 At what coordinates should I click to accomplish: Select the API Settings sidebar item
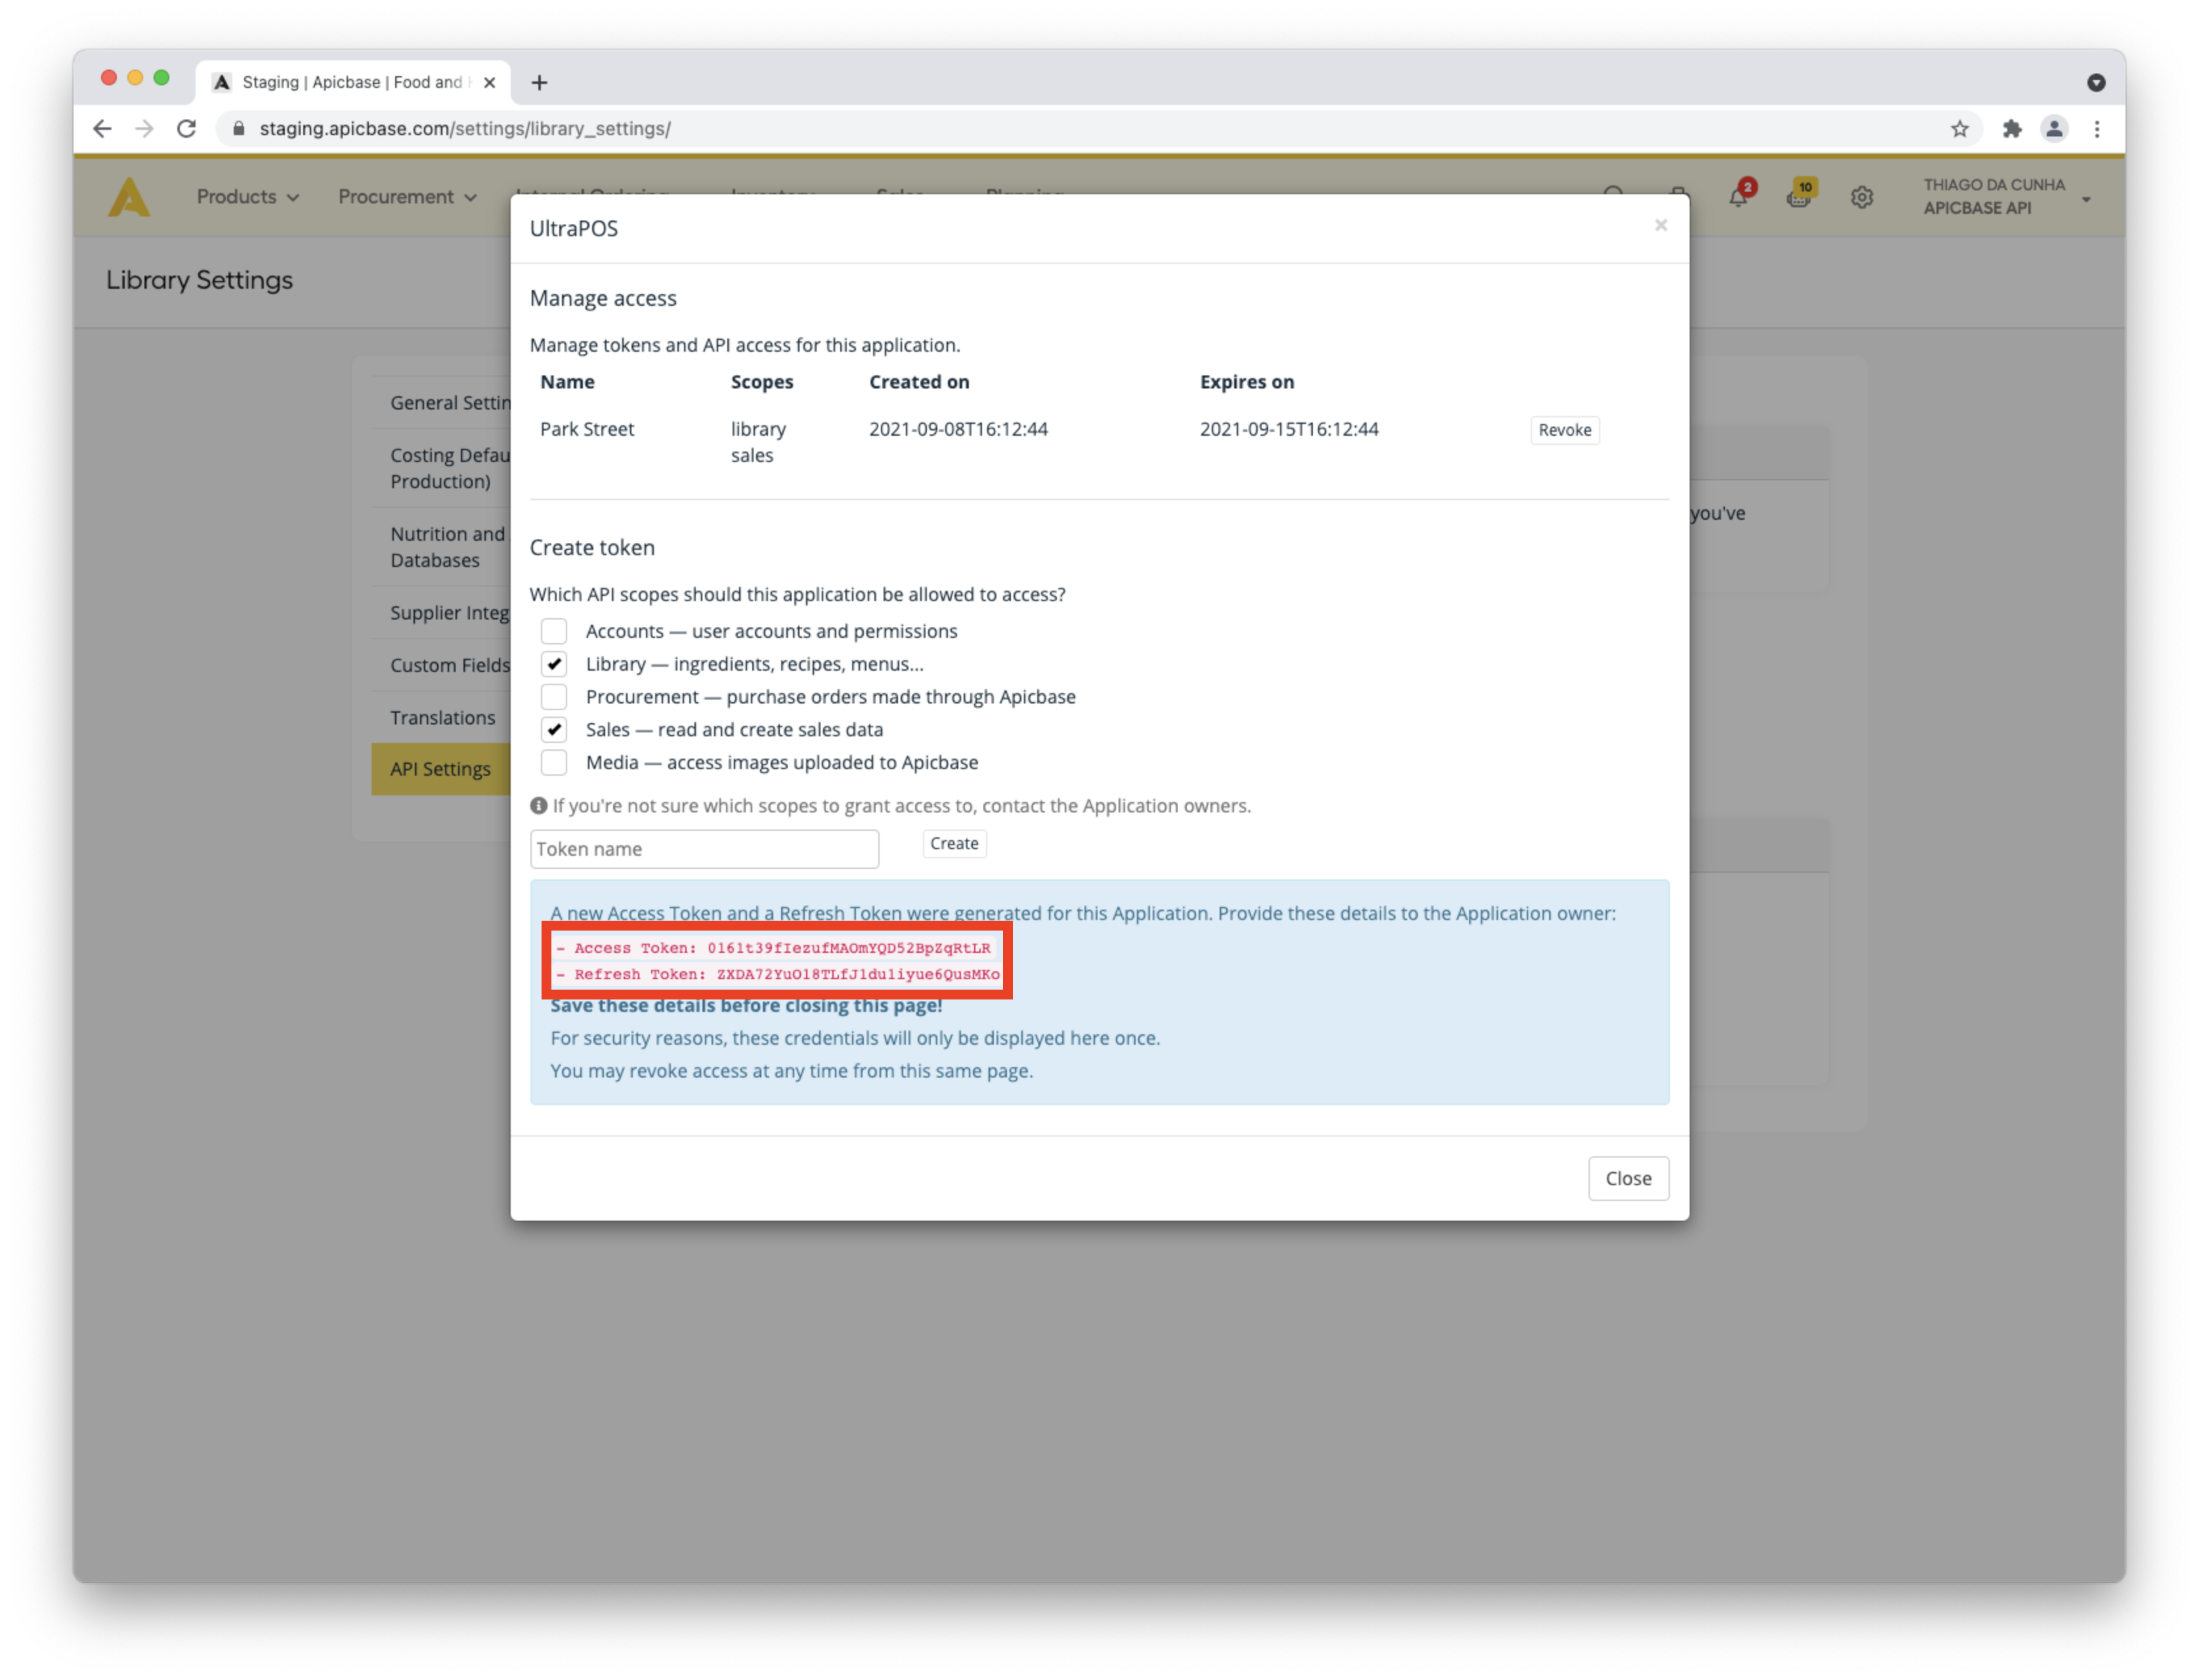coord(441,769)
